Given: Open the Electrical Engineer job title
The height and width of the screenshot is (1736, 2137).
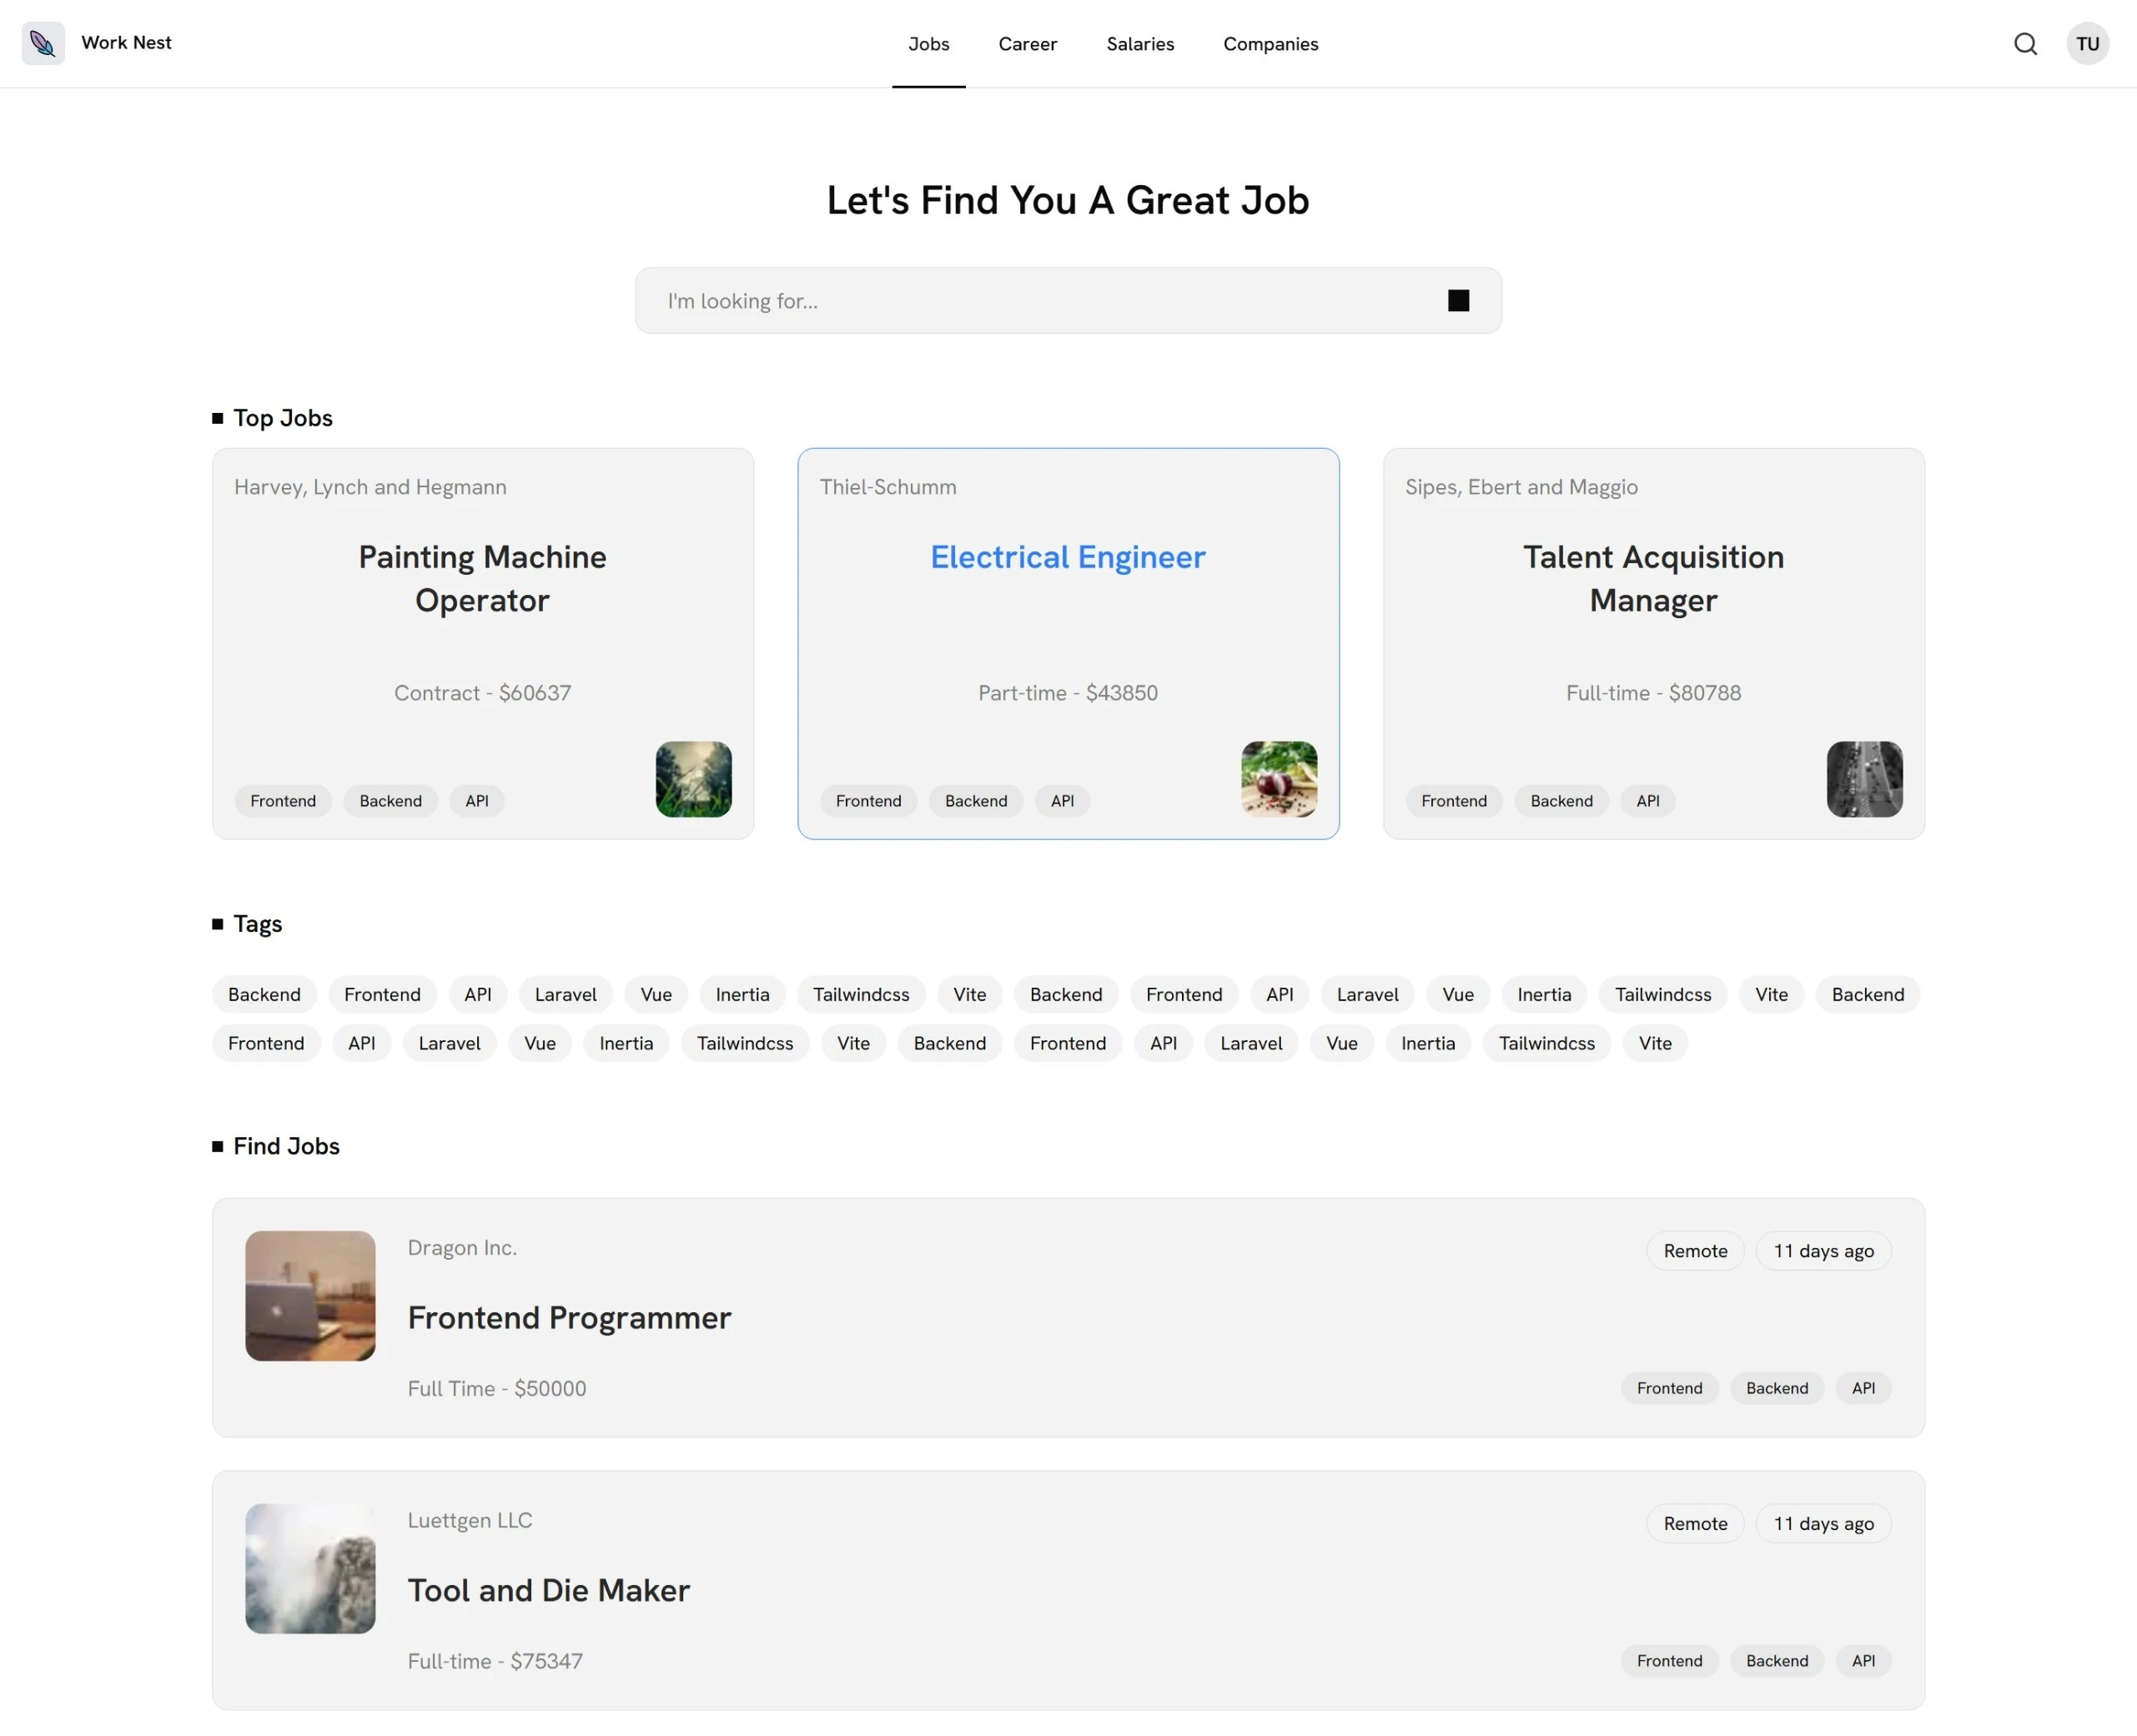Looking at the screenshot, I should click(x=1067, y=557).
